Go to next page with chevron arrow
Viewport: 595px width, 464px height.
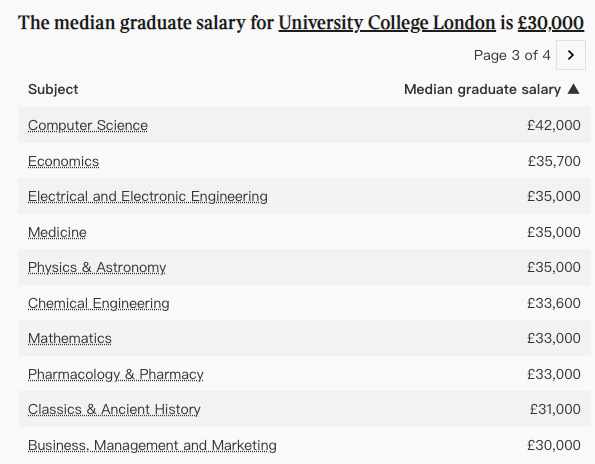[571, 55]
